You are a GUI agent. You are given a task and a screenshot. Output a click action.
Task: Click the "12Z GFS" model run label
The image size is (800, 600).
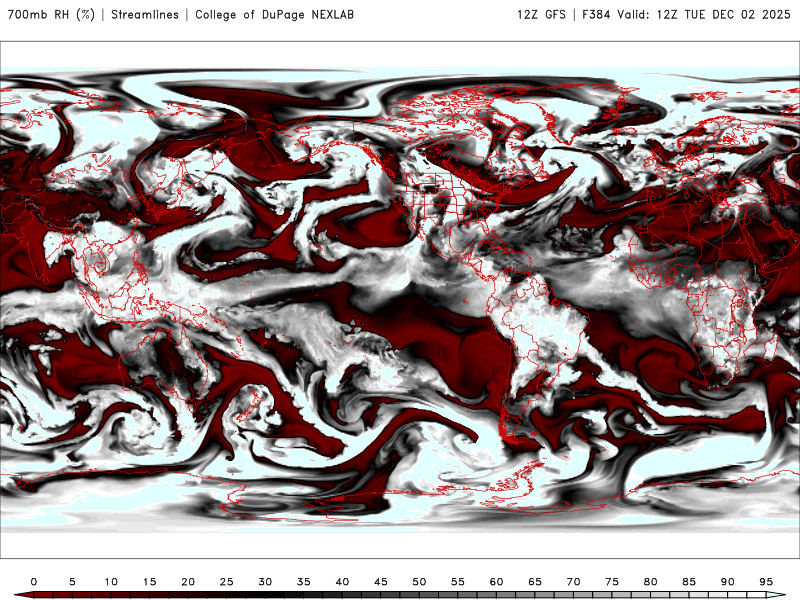click(541, 14)
